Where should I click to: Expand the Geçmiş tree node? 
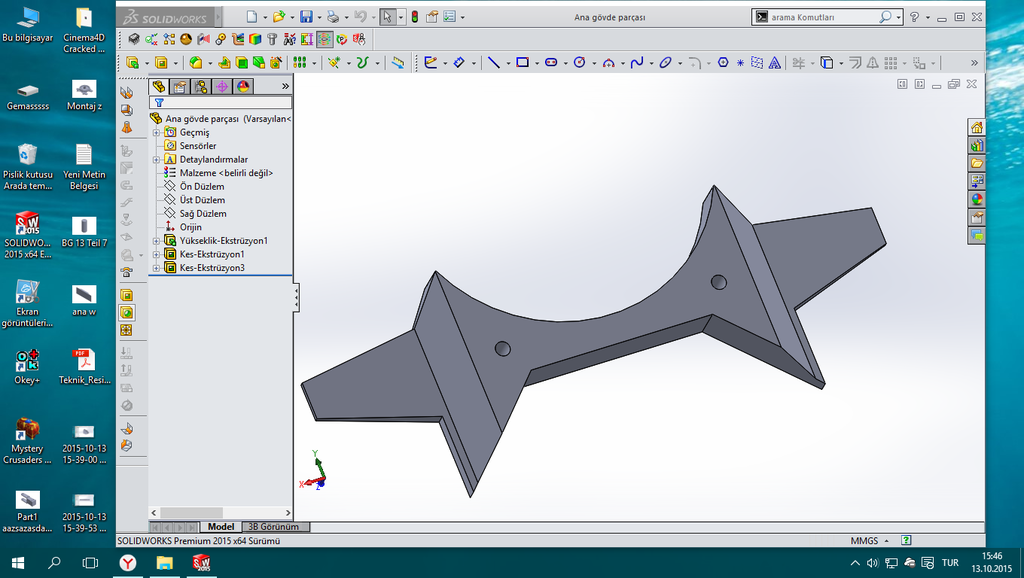click(156, 133)
